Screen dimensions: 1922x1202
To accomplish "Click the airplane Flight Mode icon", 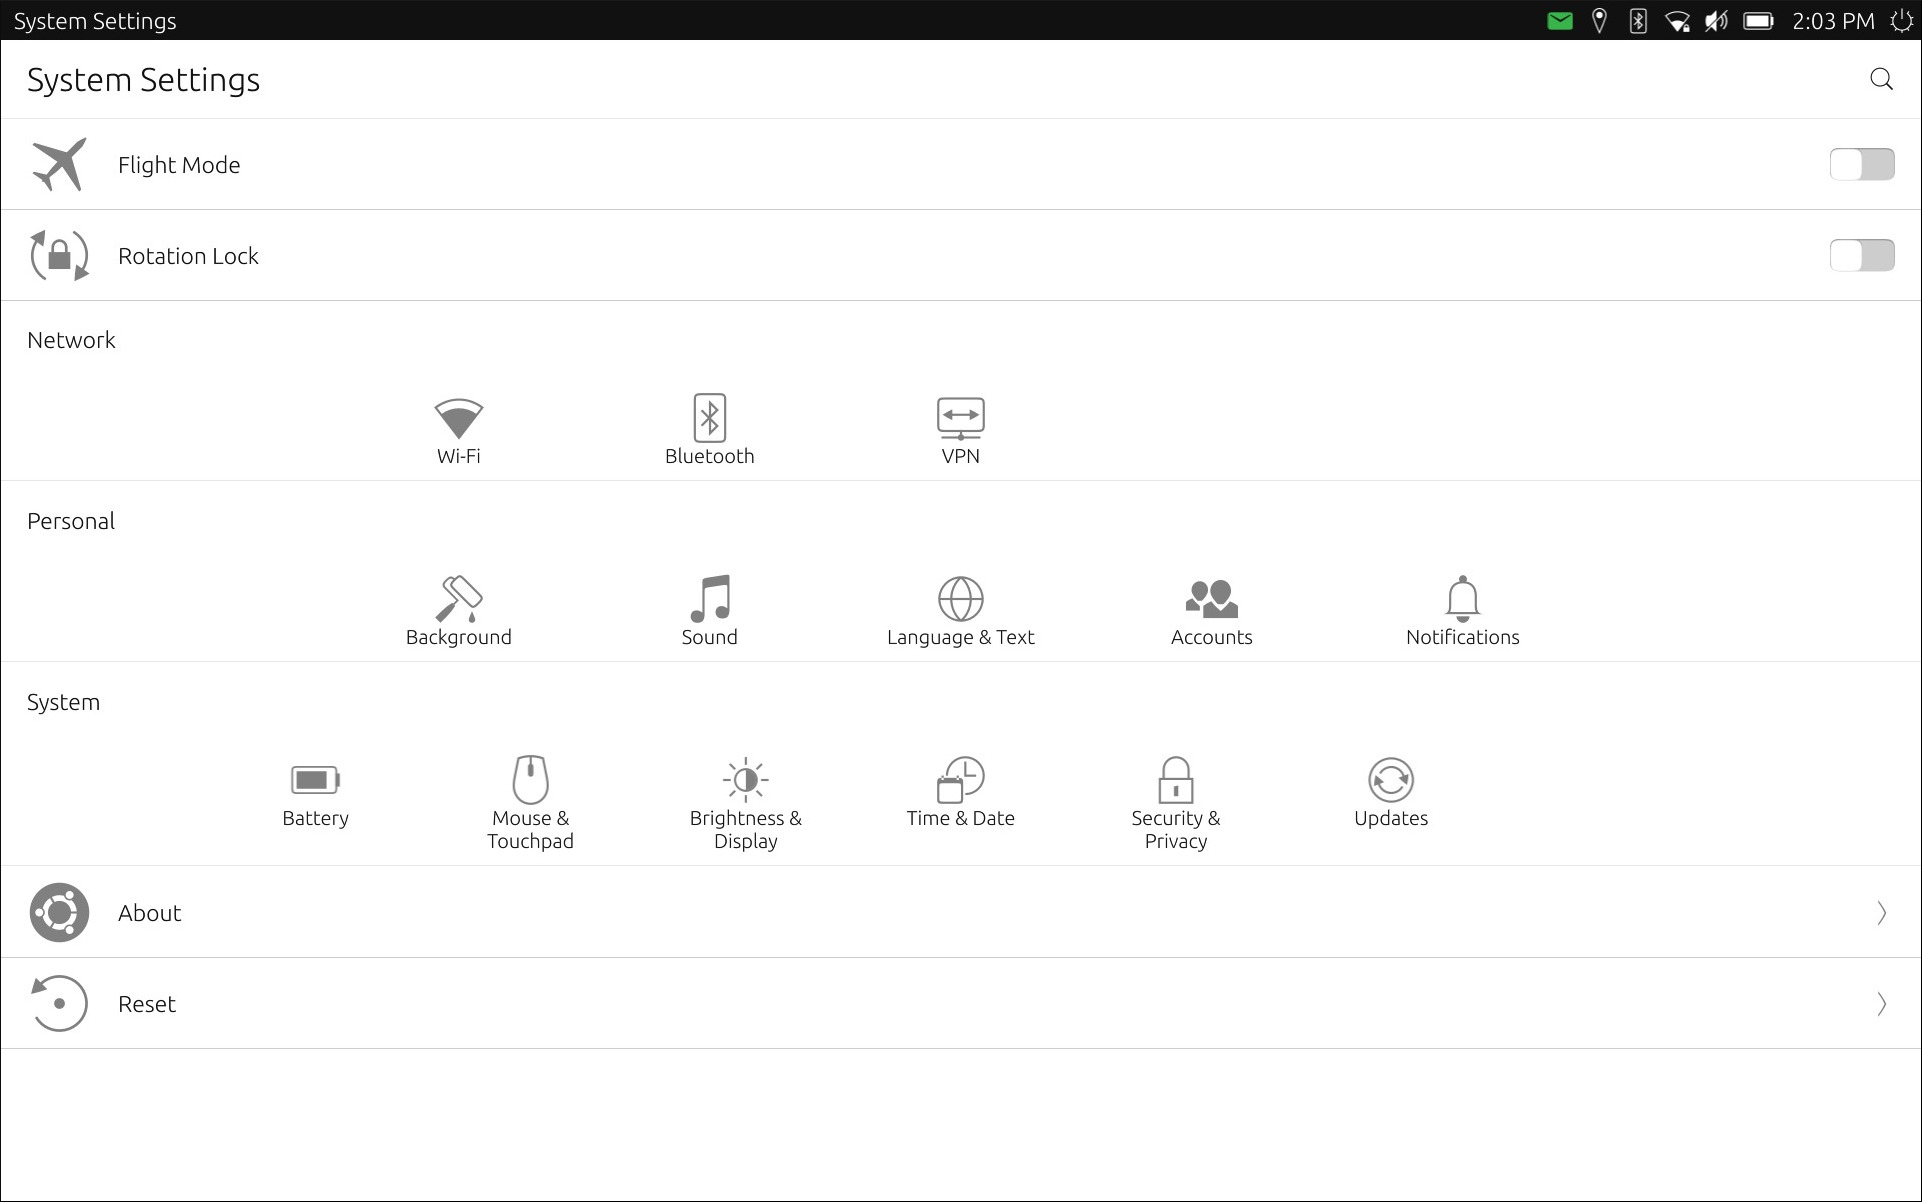I will (59, 164).
